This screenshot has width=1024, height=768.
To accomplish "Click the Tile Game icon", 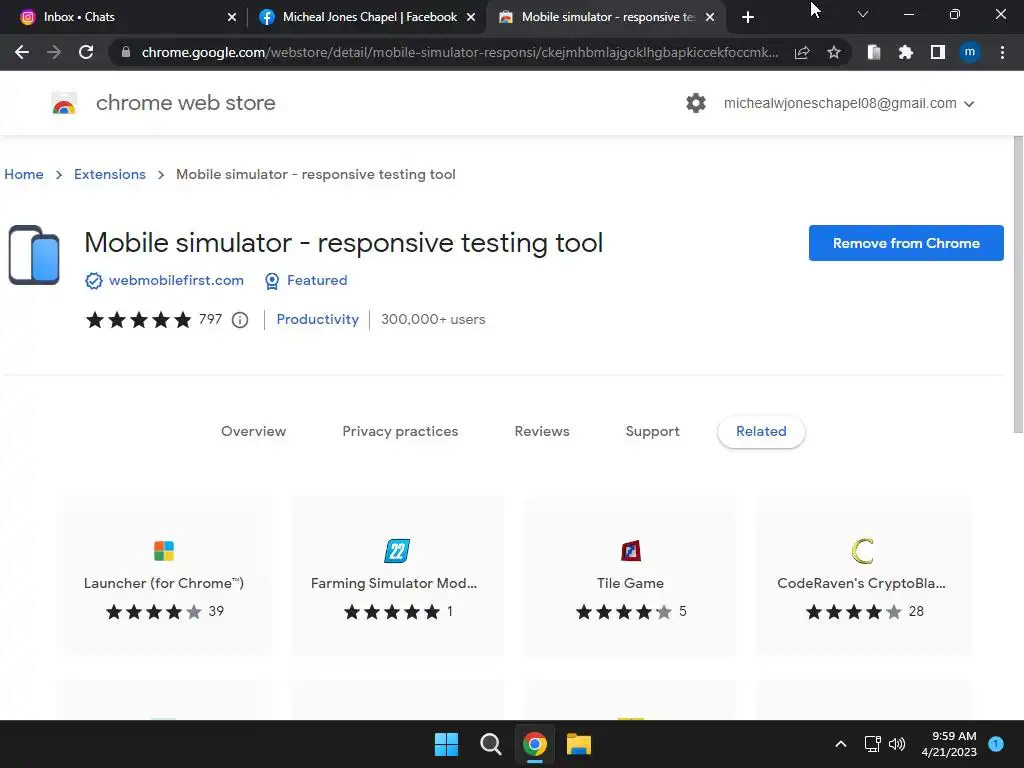I will point(630,551).
